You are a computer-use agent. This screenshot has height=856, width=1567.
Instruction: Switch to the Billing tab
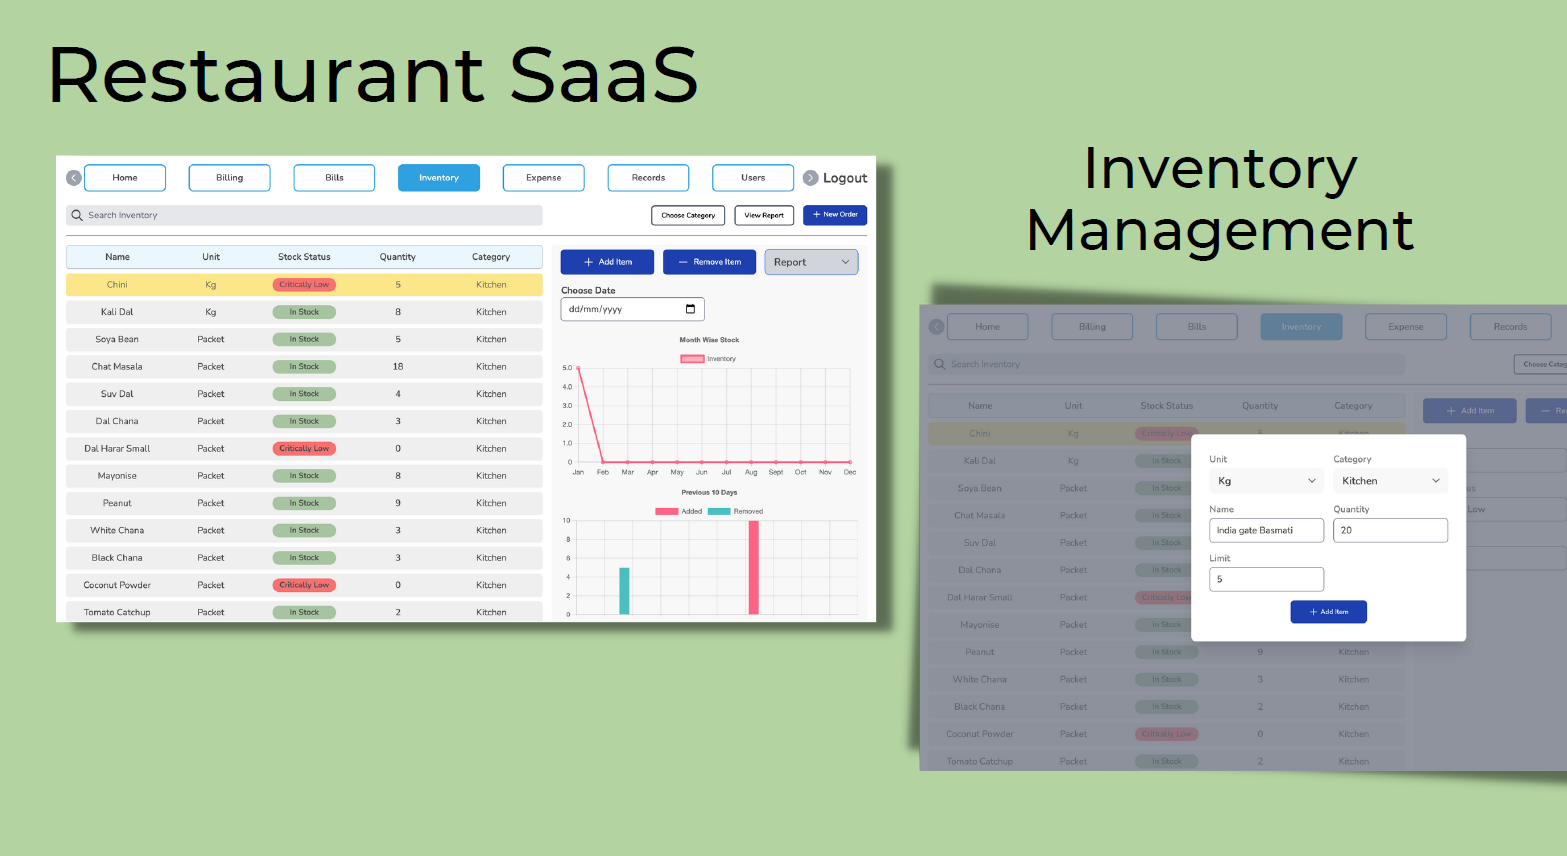tap(230, 178)
